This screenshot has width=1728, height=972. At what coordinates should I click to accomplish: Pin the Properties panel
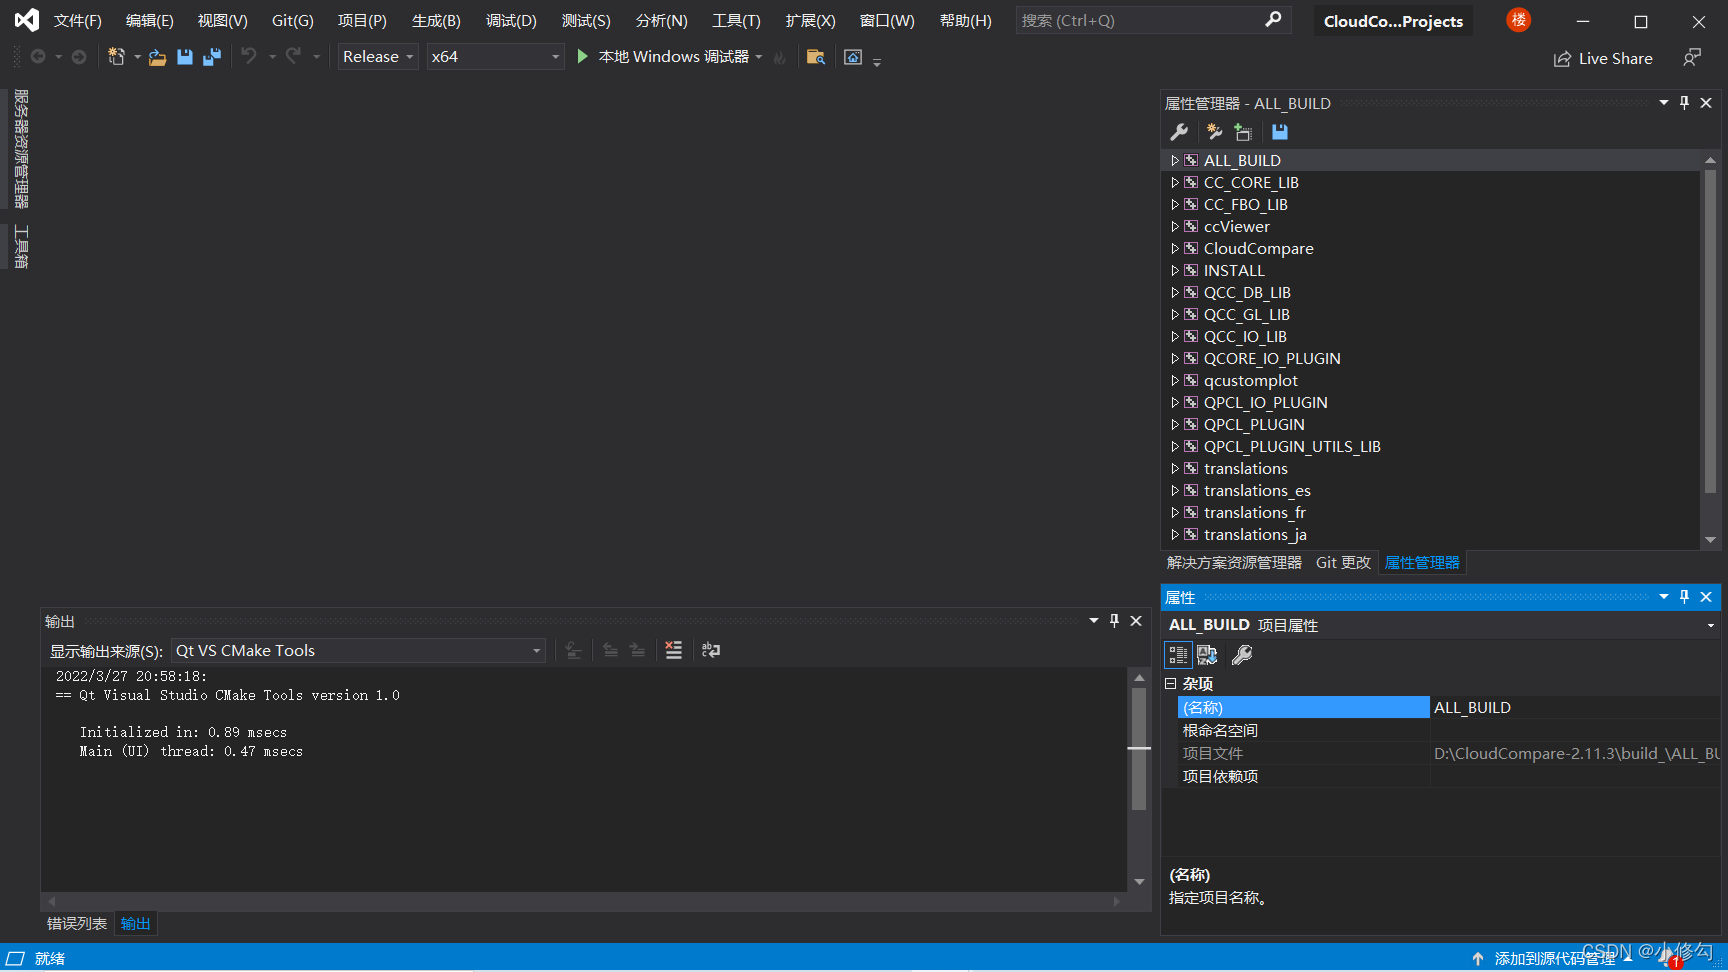coord(1685,597)
